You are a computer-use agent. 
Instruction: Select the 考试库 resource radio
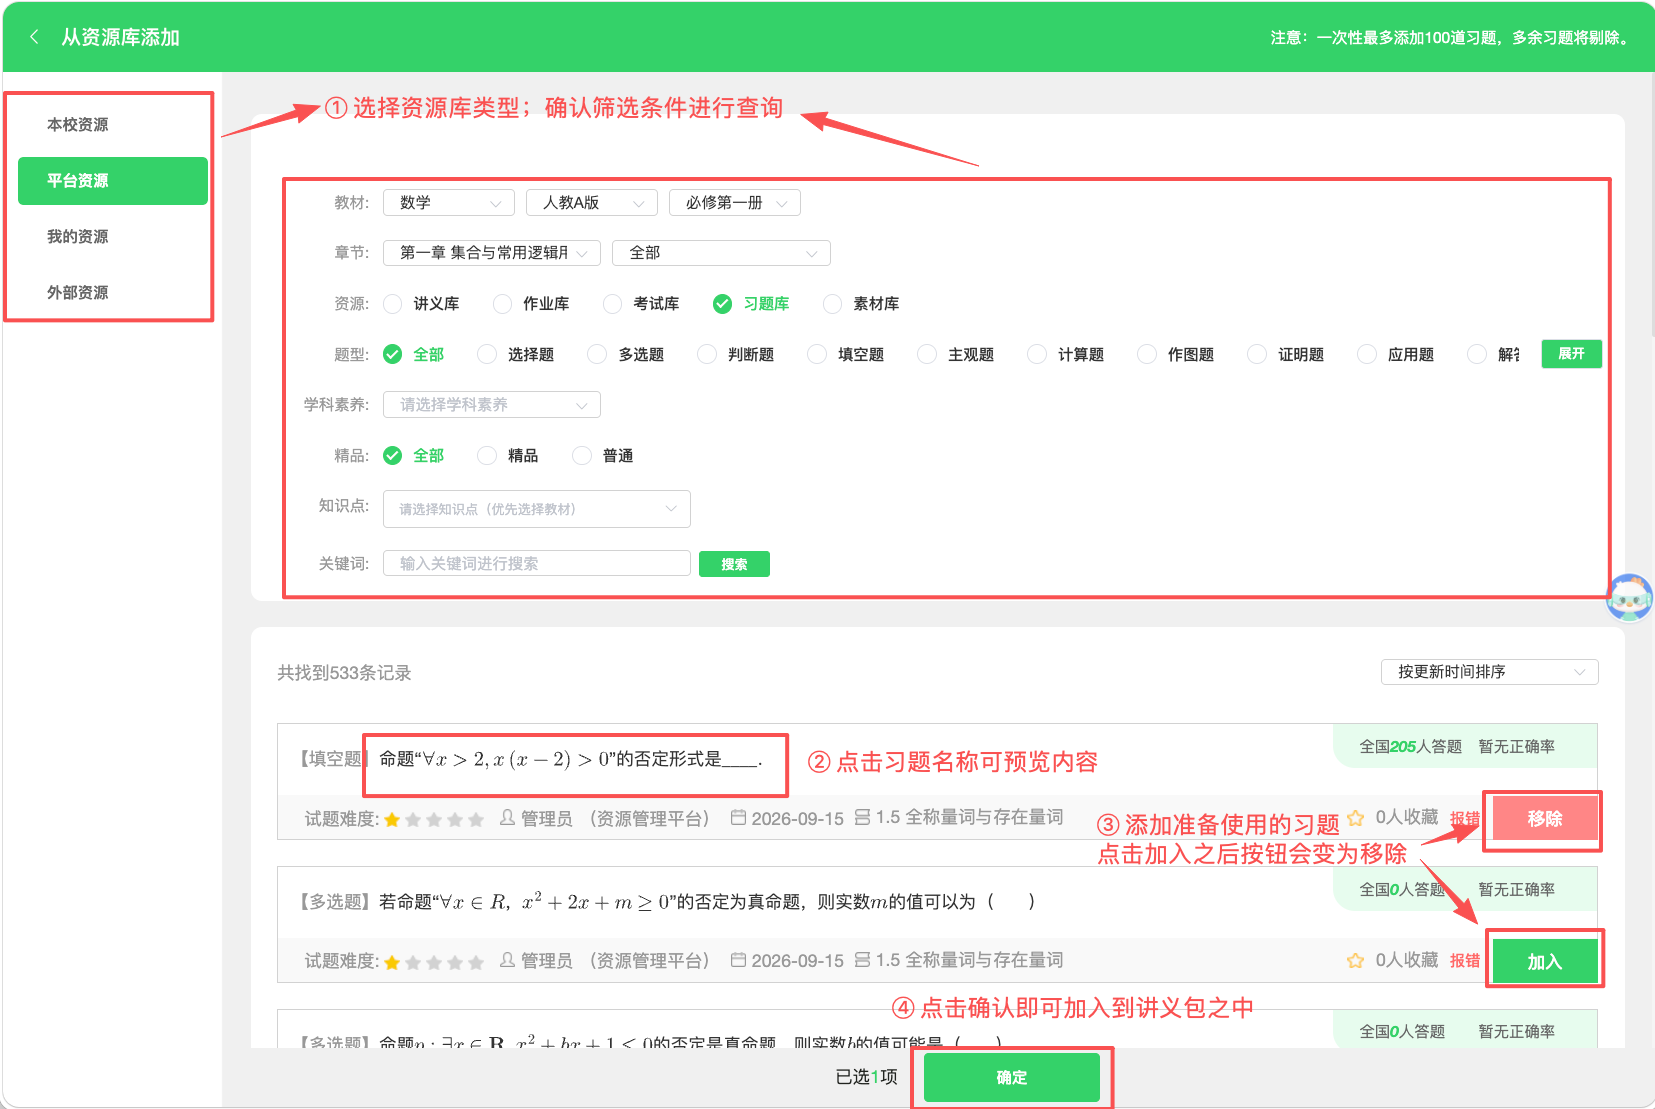click(612, 303)
